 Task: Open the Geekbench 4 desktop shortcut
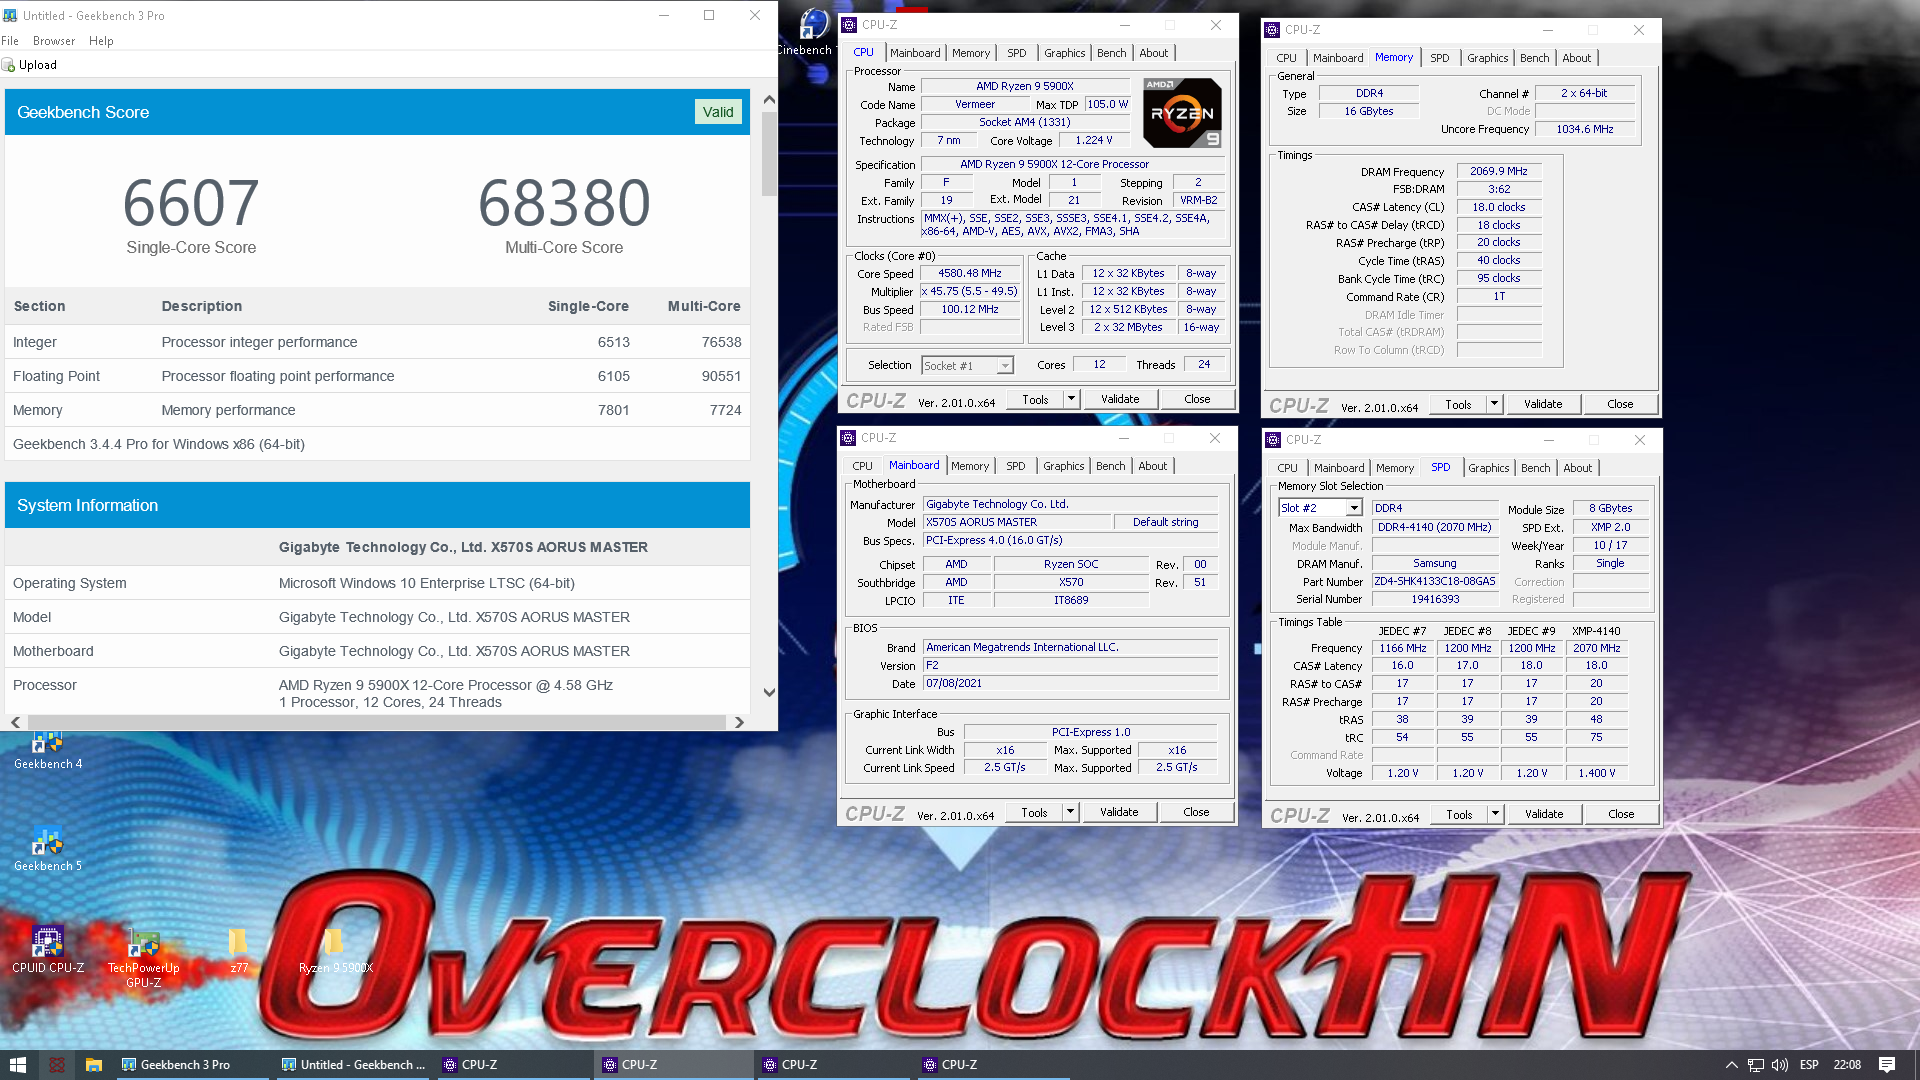[x=47, y=748]
